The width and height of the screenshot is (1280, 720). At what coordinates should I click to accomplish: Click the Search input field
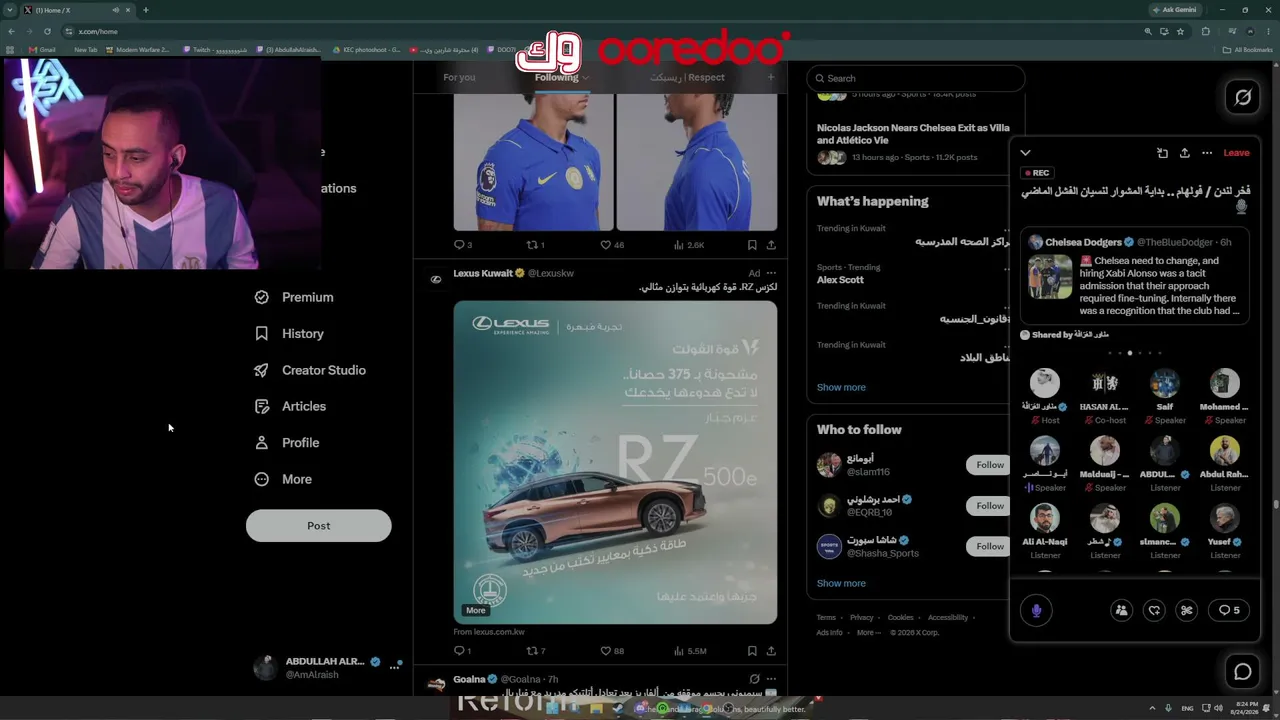916,78
